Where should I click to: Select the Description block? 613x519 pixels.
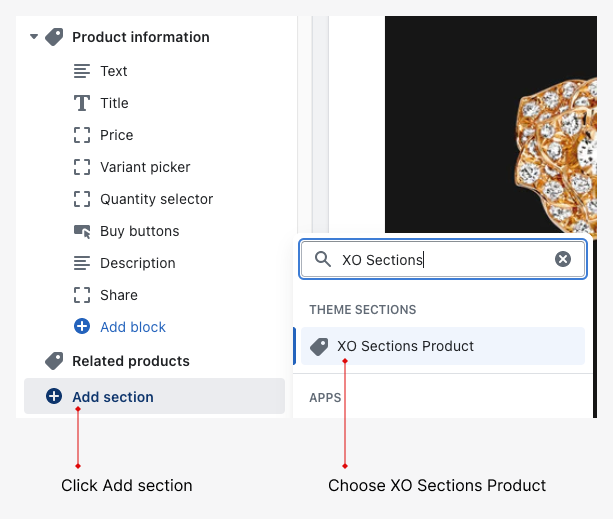pos(137,263)
